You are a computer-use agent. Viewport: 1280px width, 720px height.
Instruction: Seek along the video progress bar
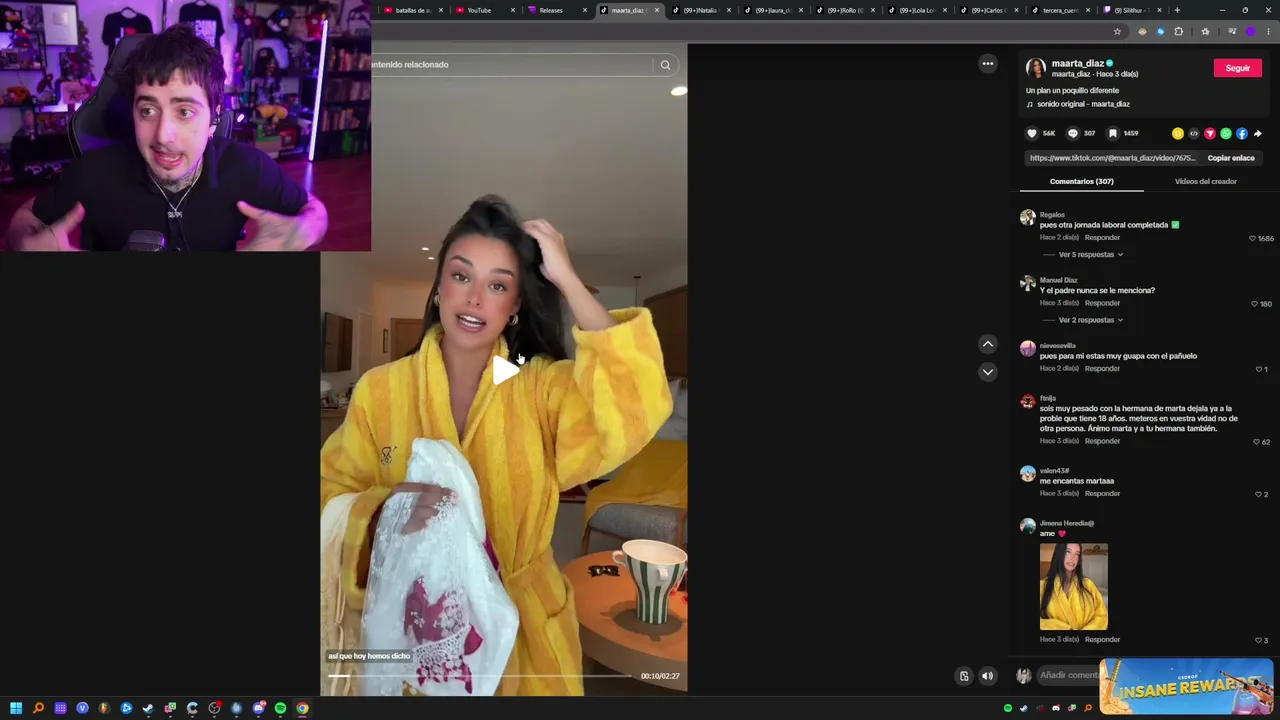click(482, 675)
